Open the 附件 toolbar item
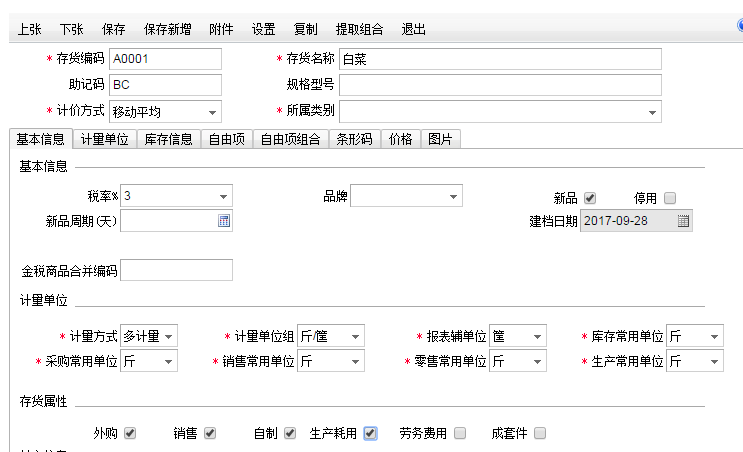Viewport: 743px width, 452px height. coord(221,30)
